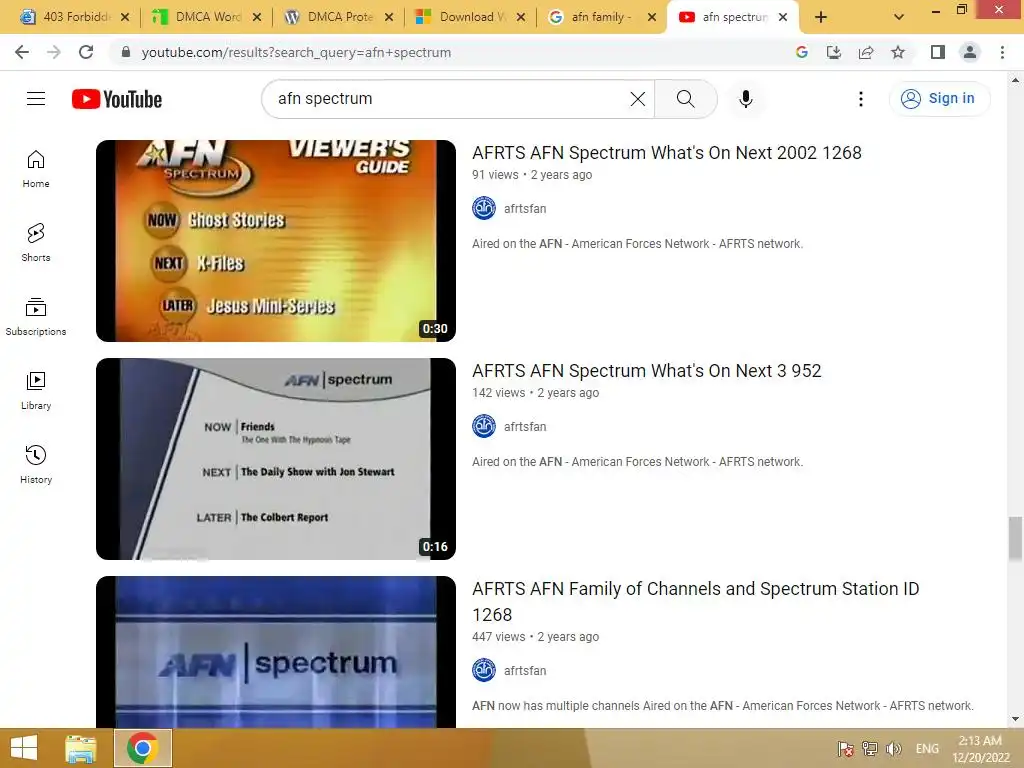Image resolution: width=1024 pixels, height=768 pixels.
Task: Open afrtsfan channel name under 142-views video
Action: 525,426
